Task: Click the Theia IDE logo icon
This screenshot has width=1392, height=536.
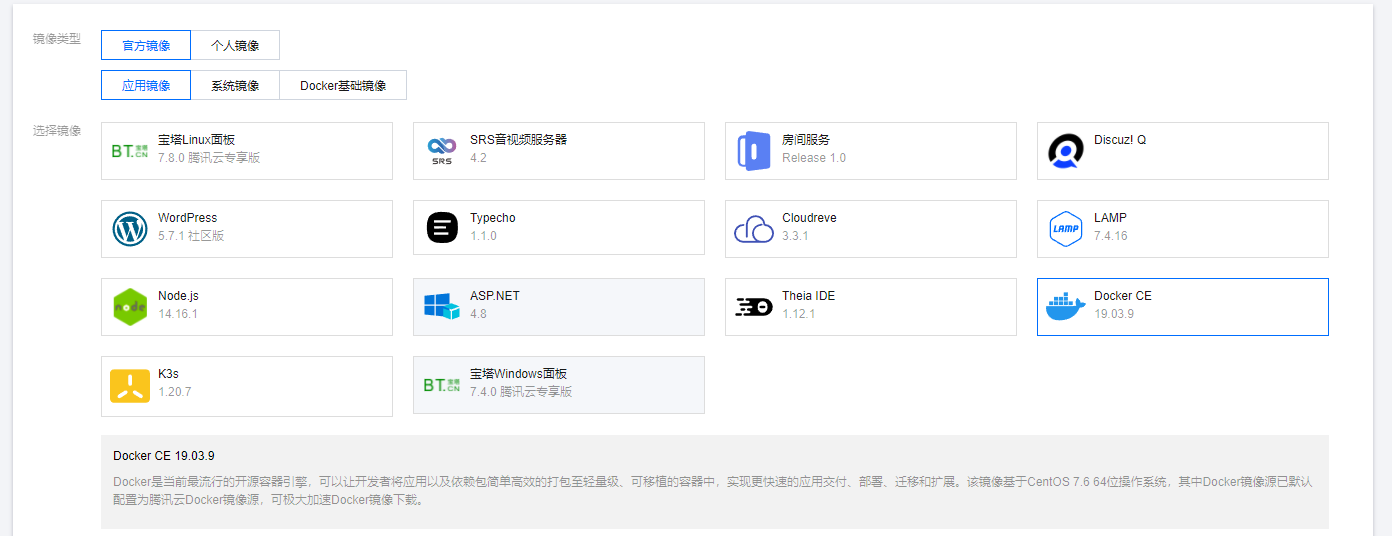Action: (754, 307)
